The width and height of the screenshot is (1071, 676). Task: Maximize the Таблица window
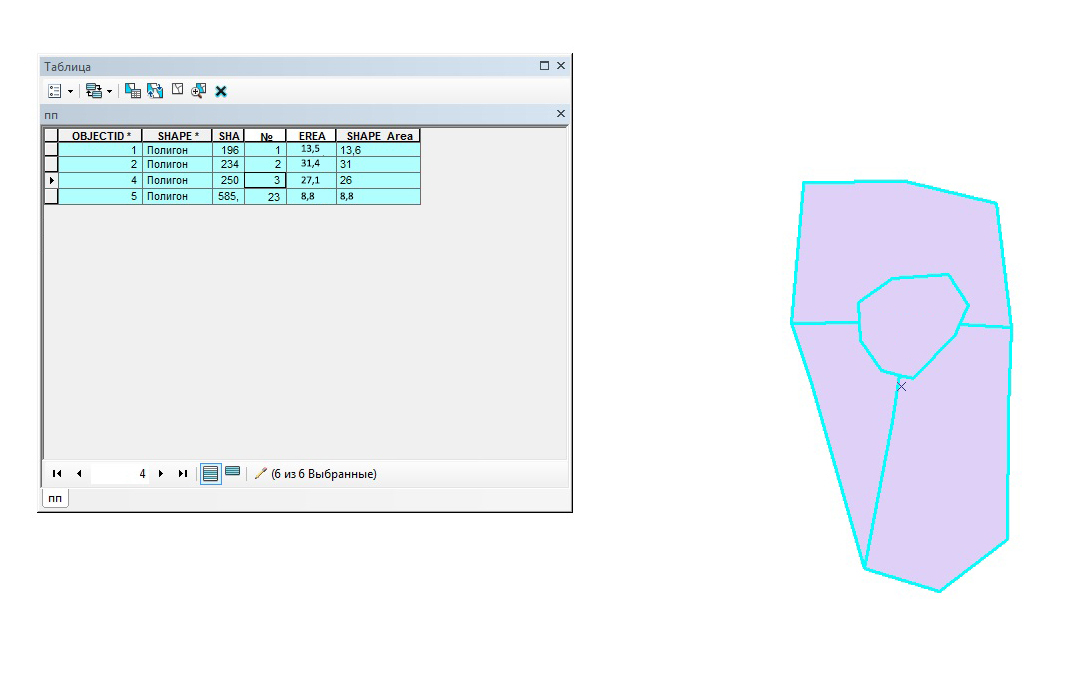pos(544,66)
